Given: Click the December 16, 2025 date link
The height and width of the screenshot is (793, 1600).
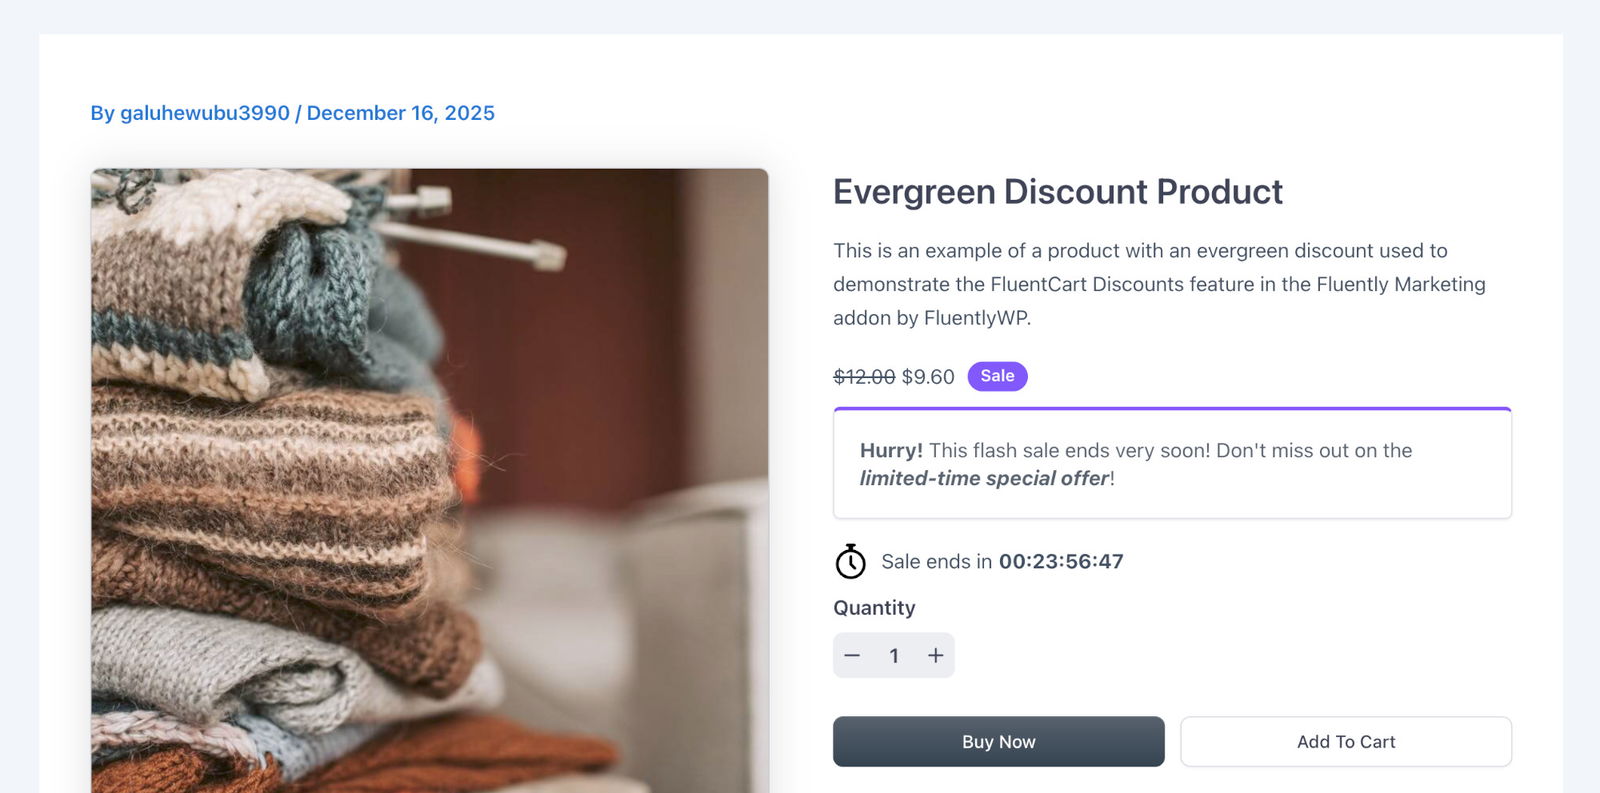Looking at the screenshot, I should click(x=401, y=112).
